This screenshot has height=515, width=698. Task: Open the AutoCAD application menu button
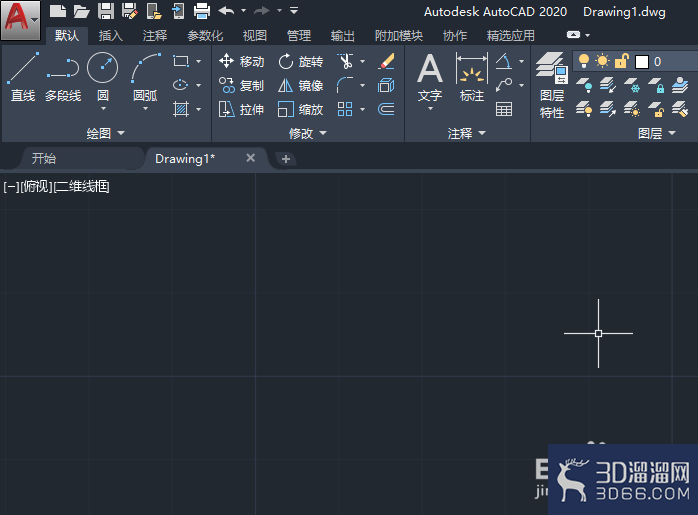[20, 20]
